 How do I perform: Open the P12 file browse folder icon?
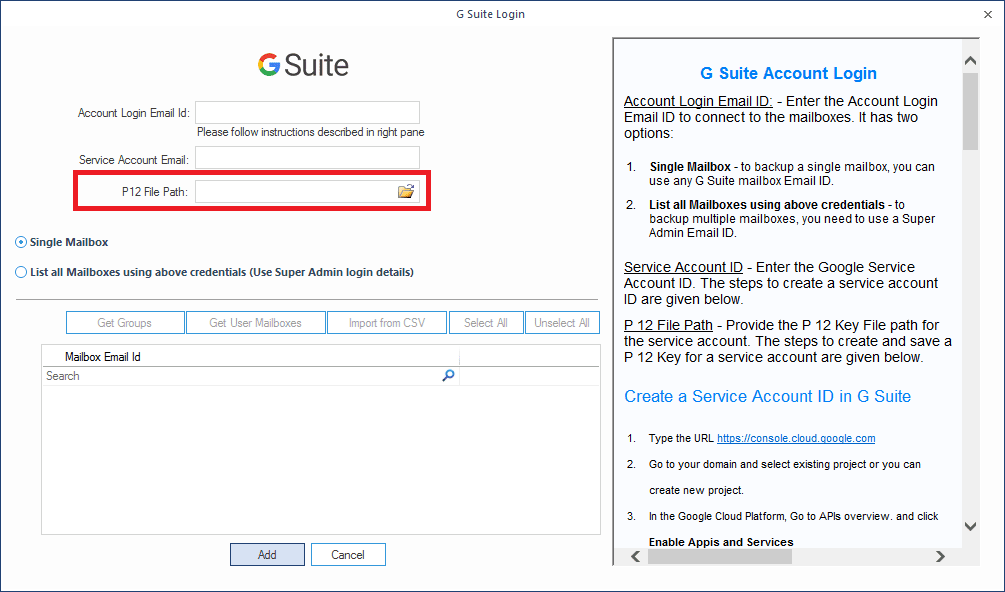(406, 191)
